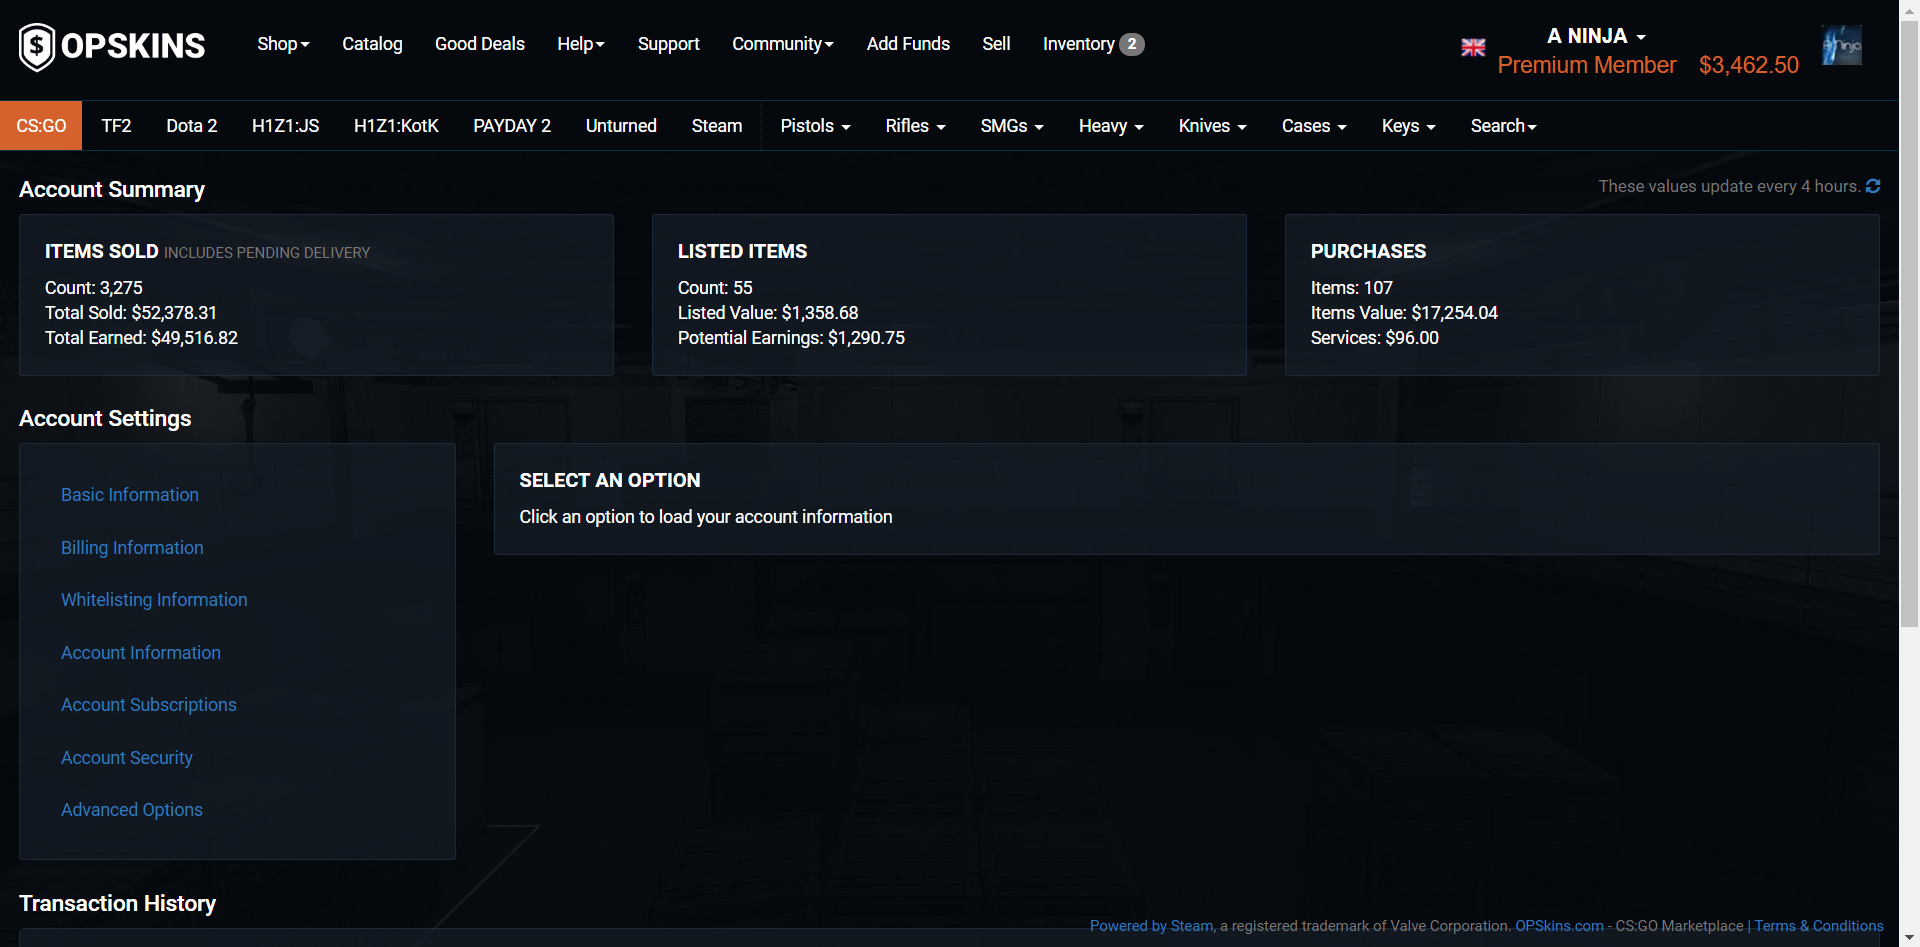1920x947 pixels.
Task: Open Account Security settings
Action: 127,758
